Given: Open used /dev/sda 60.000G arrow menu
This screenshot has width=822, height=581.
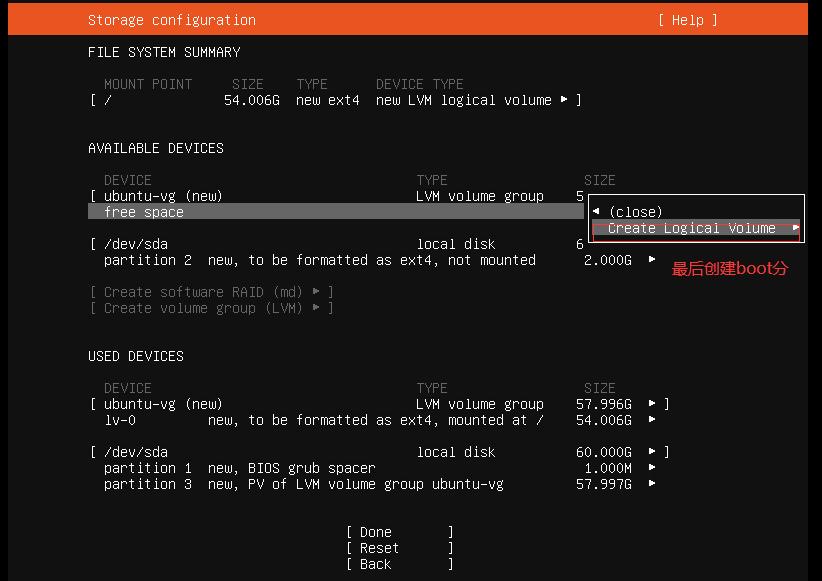Looking at the screenshot, I should click(652, 452).
